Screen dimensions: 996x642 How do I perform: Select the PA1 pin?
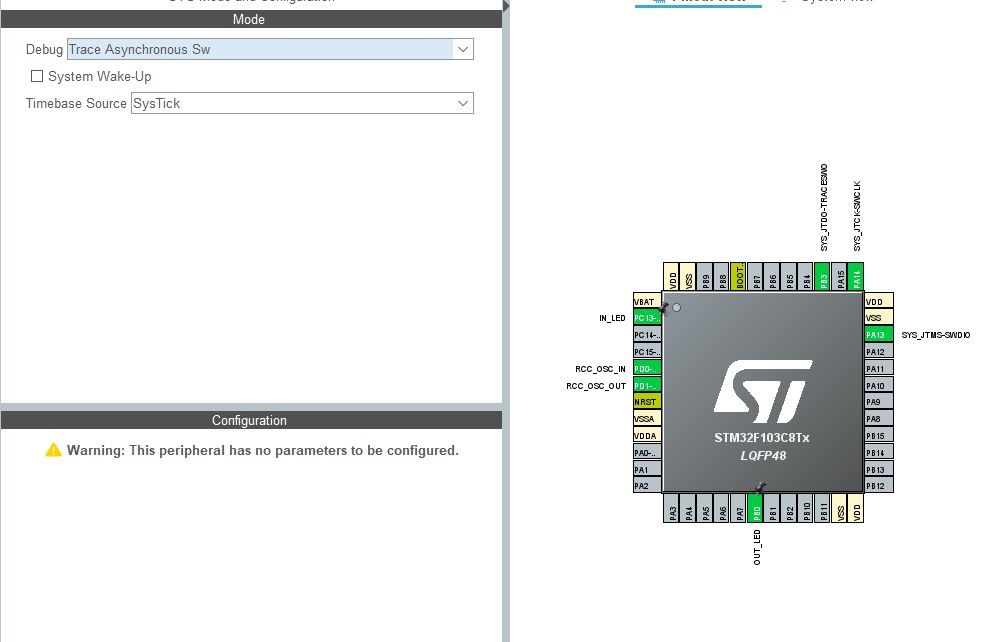coord(647,469)
